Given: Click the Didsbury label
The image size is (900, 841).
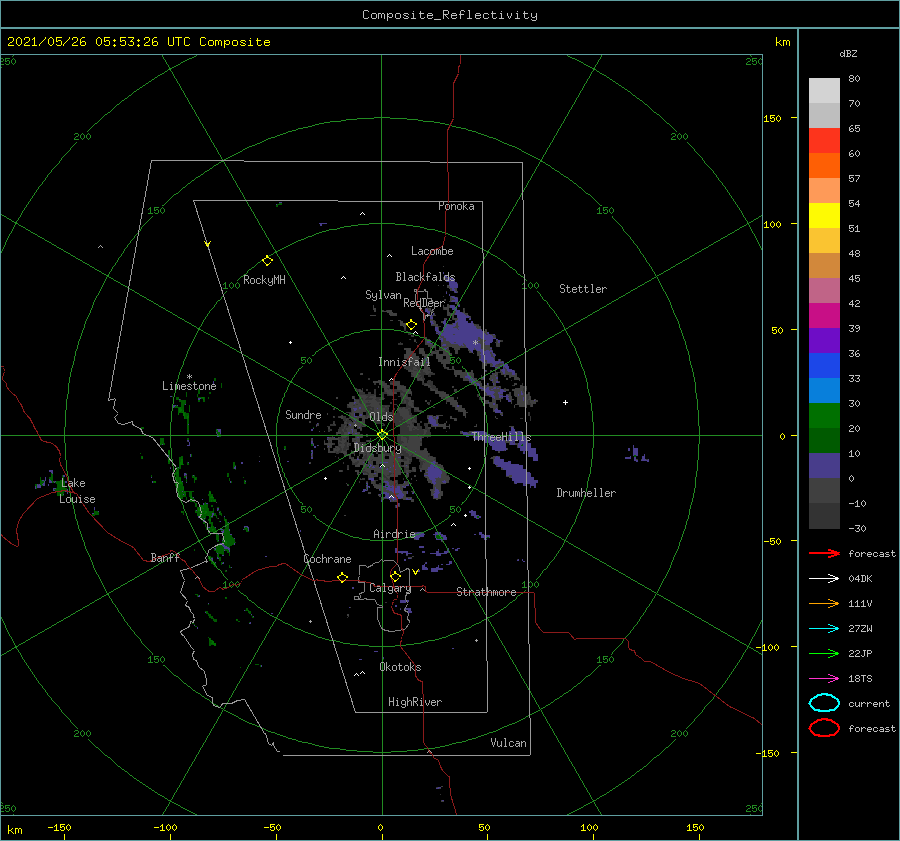Looking at the screenshot, I should [x=377, y=448].
